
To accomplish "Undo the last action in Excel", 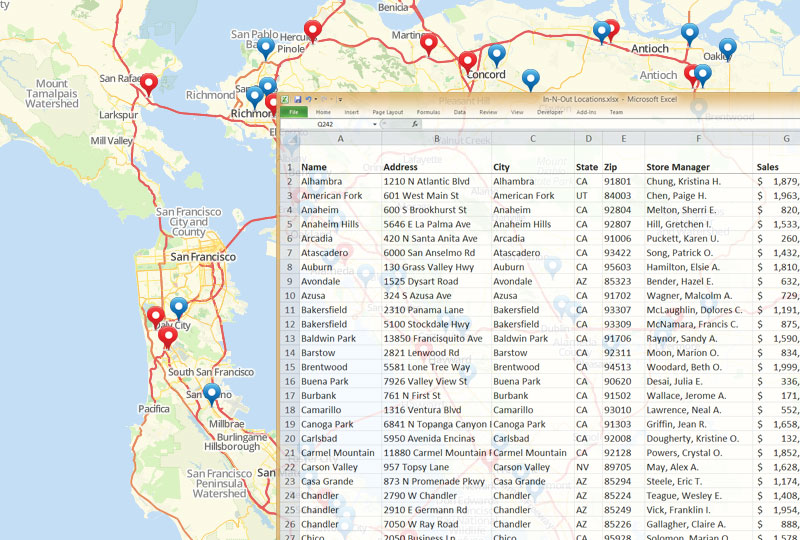I will point(308,100).
